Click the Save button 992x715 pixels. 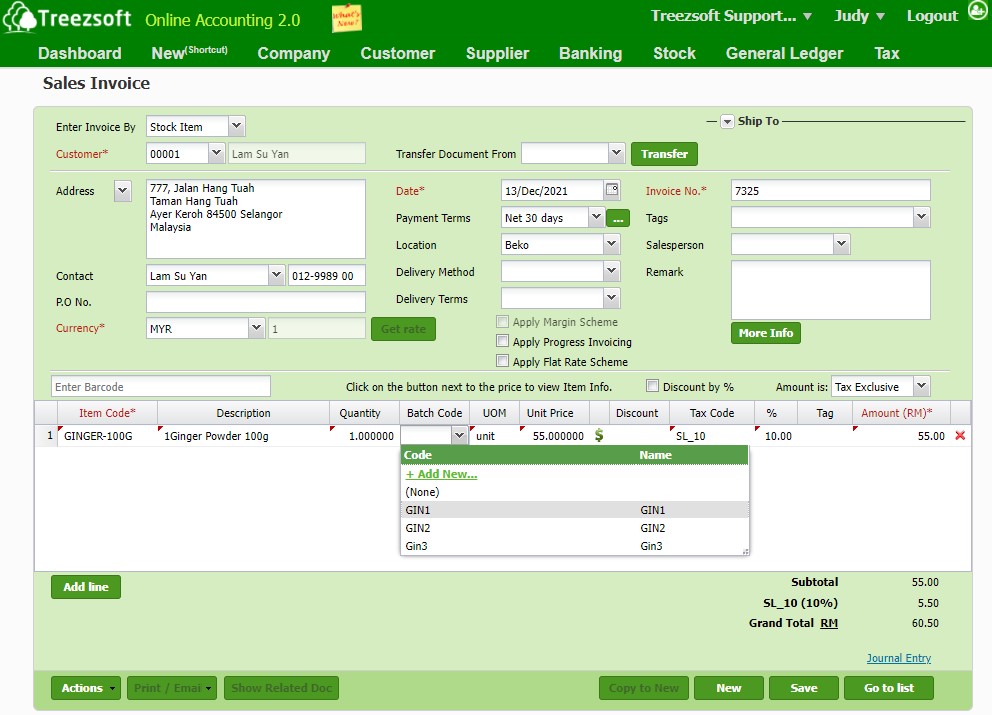tap(803, 688)
